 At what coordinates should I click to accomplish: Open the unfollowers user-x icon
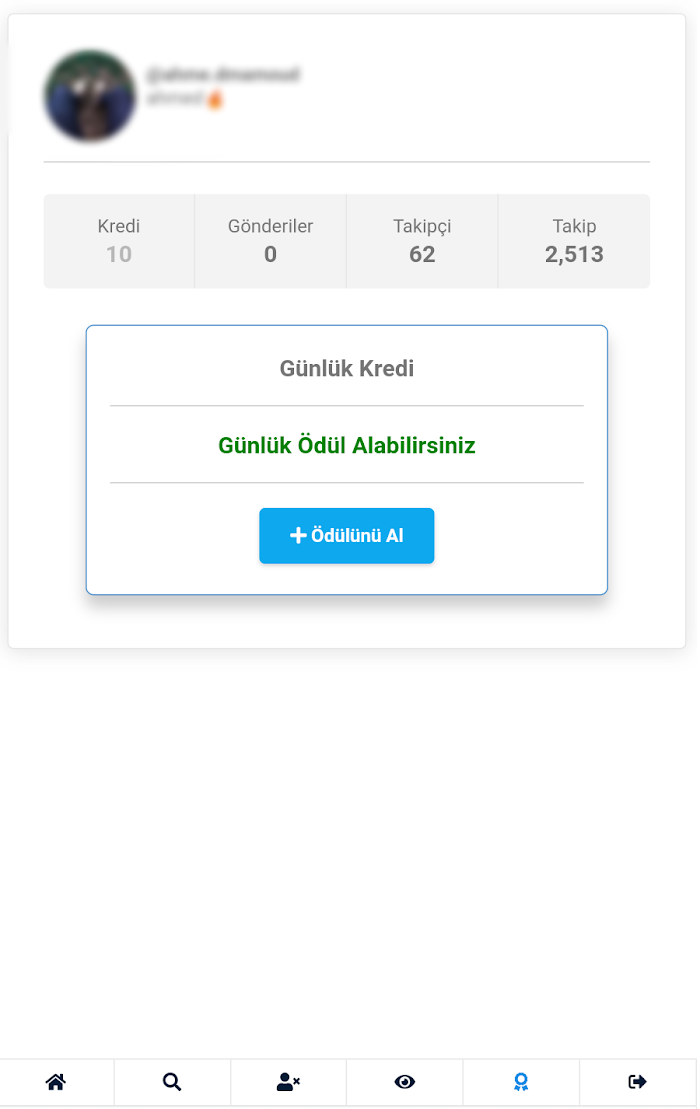288,1081
